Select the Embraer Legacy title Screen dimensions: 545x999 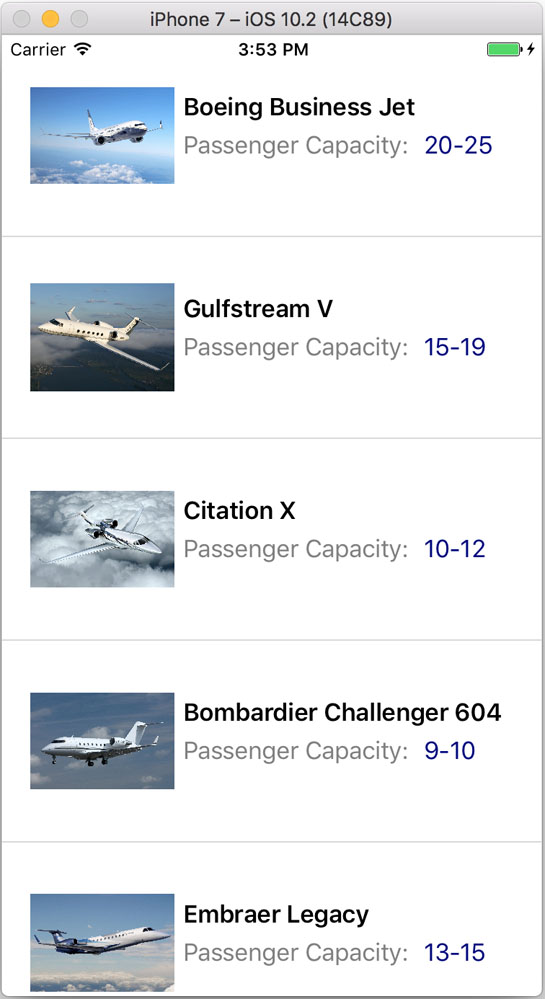[276, 915]
